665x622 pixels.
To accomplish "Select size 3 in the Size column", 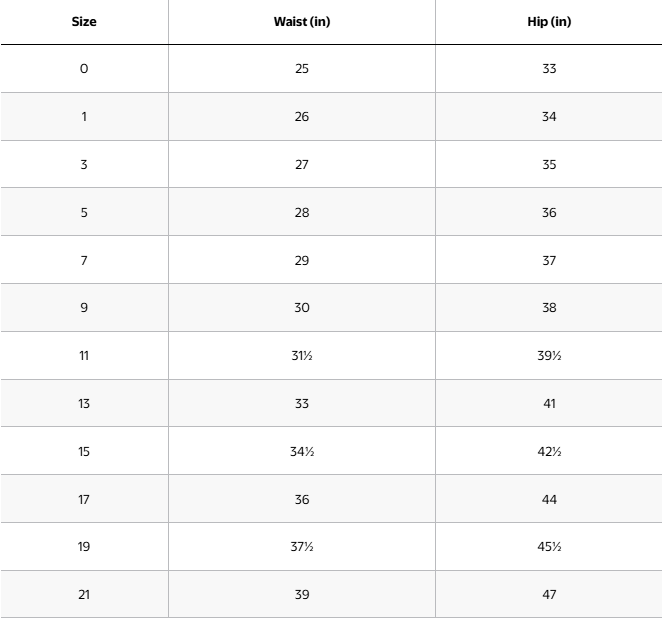I will 84,165.
